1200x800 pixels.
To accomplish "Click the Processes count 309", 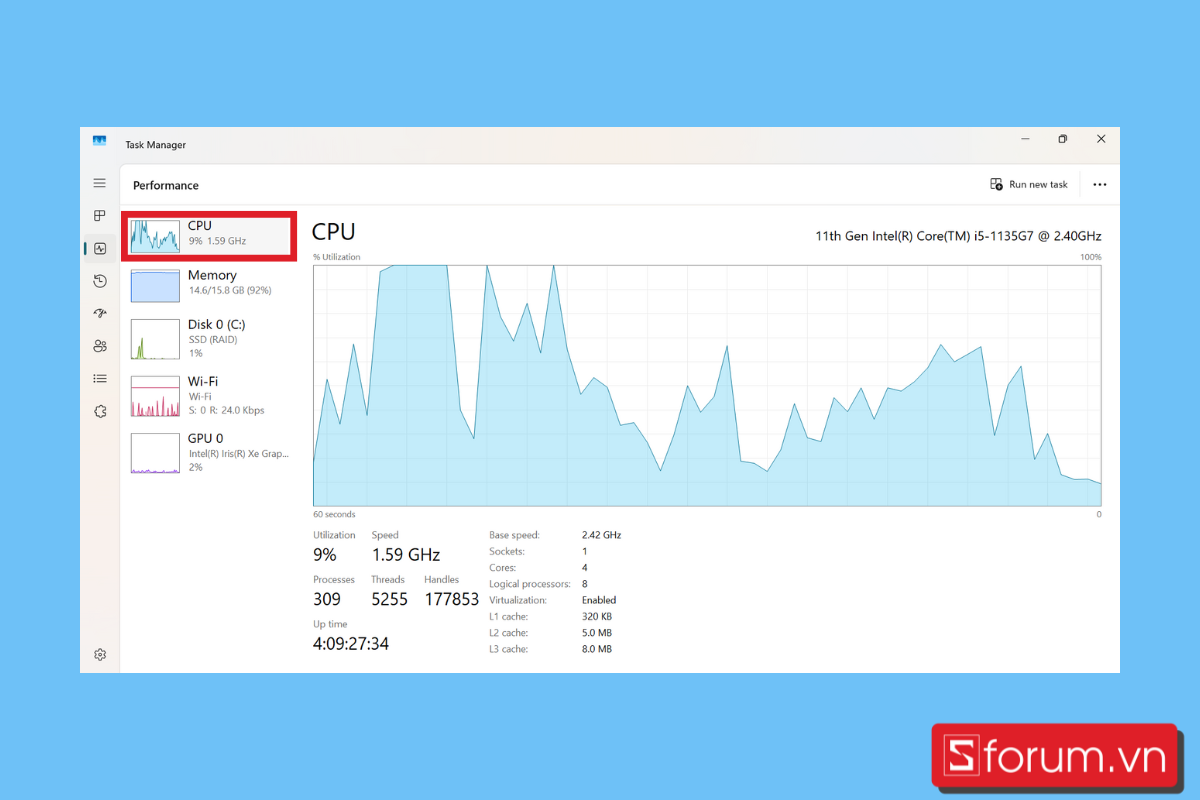I will tap(327, 599).
